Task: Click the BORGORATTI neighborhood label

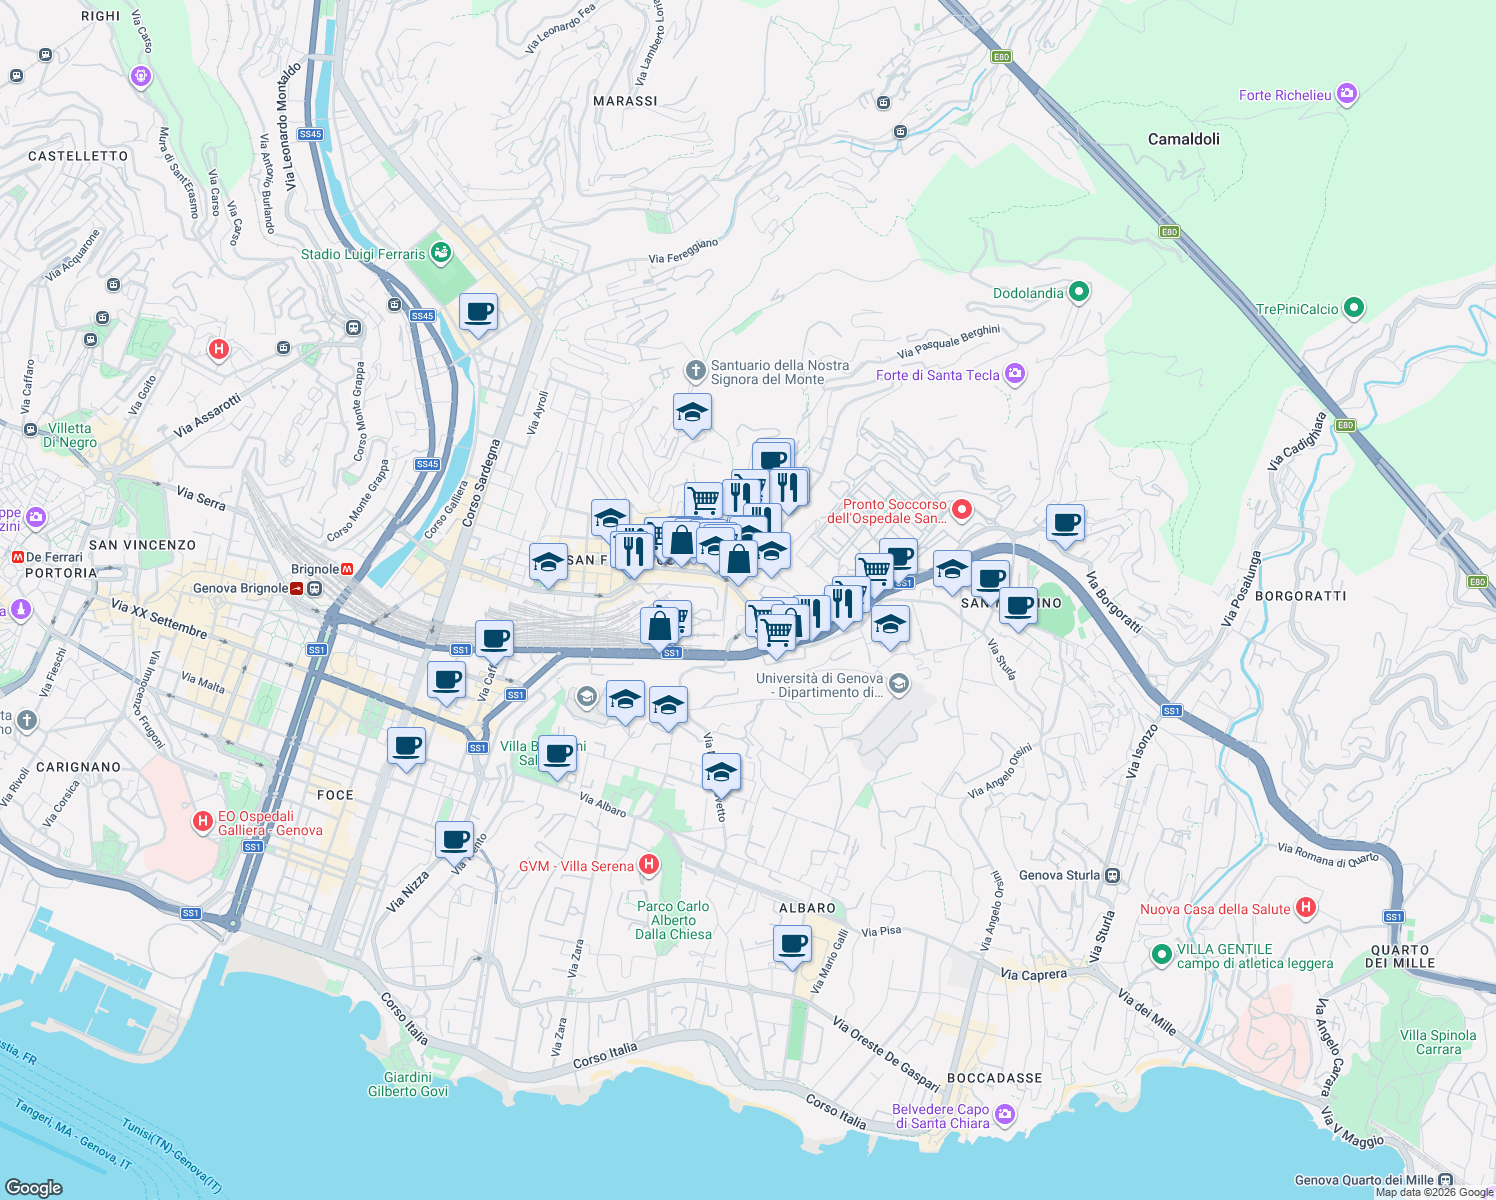Action: coord(1301,596)
